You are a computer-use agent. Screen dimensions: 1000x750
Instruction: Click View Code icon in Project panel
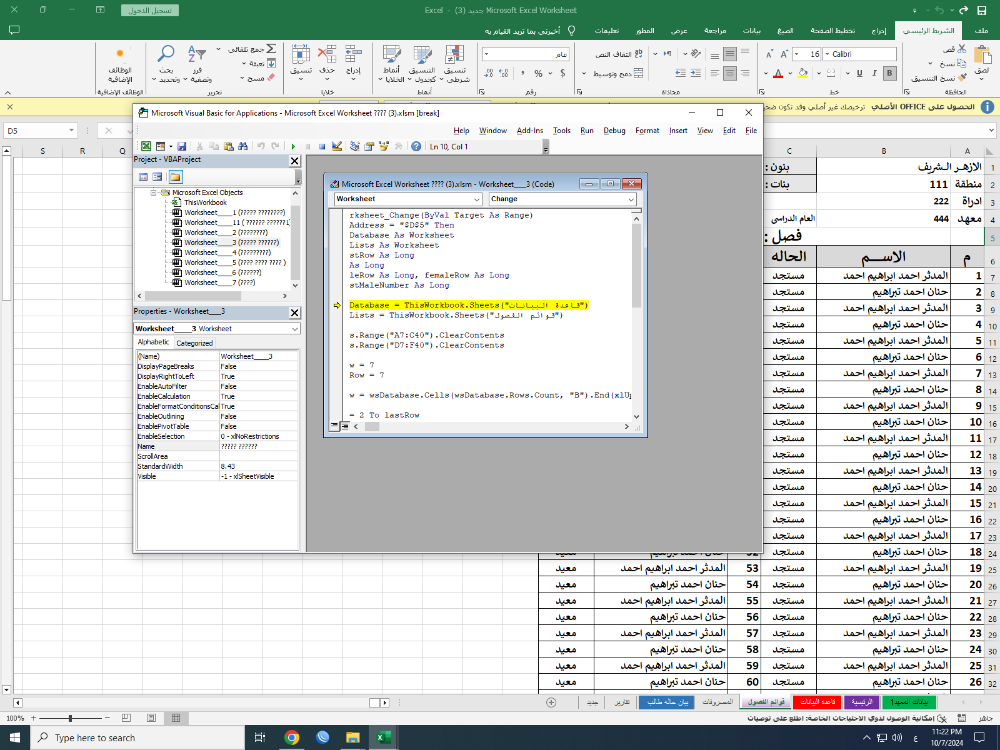(143, 177)
